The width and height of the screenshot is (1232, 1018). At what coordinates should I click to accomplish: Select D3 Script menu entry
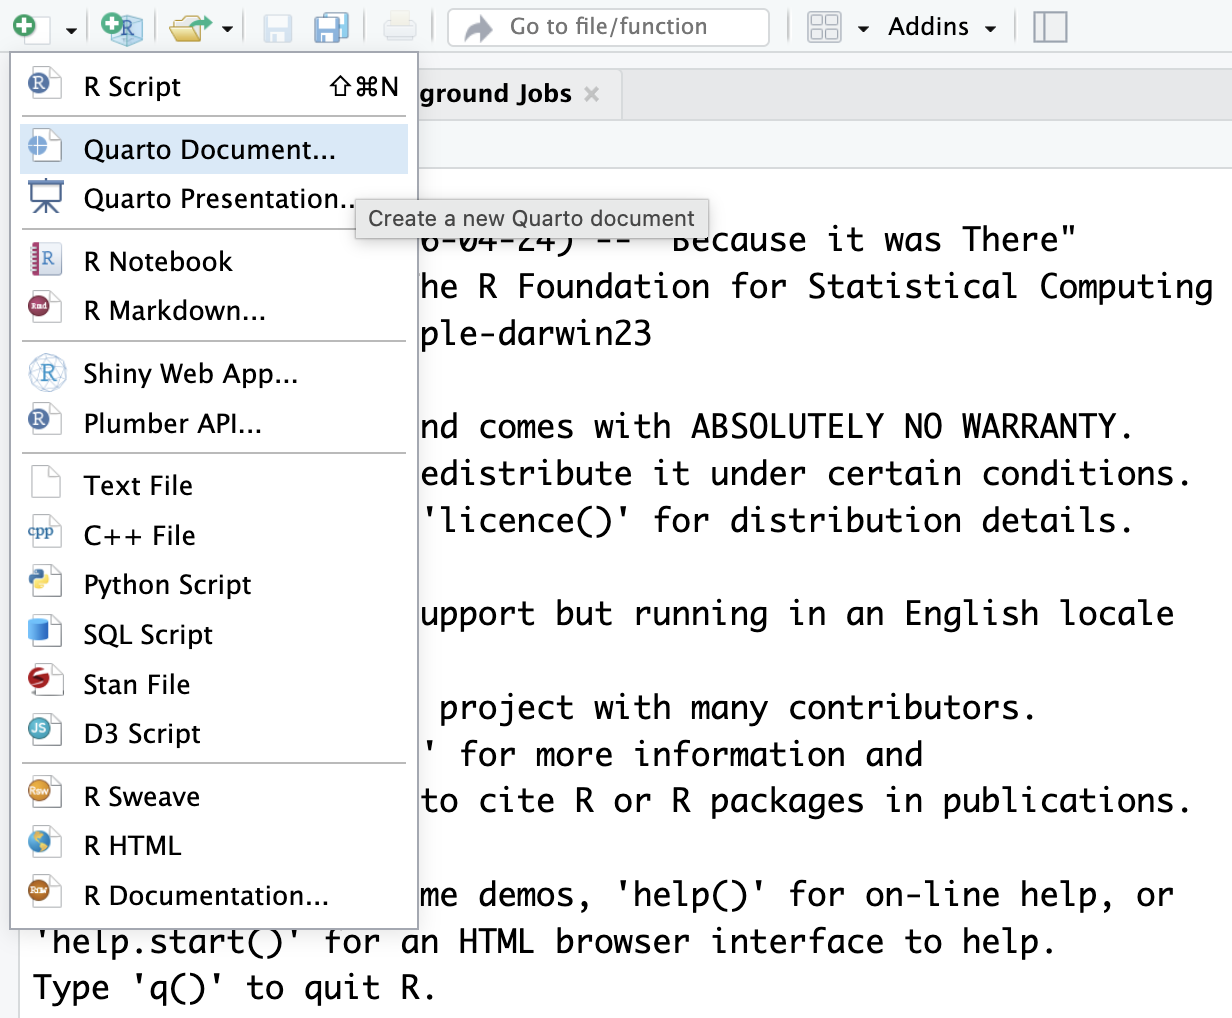click(214, 733)
